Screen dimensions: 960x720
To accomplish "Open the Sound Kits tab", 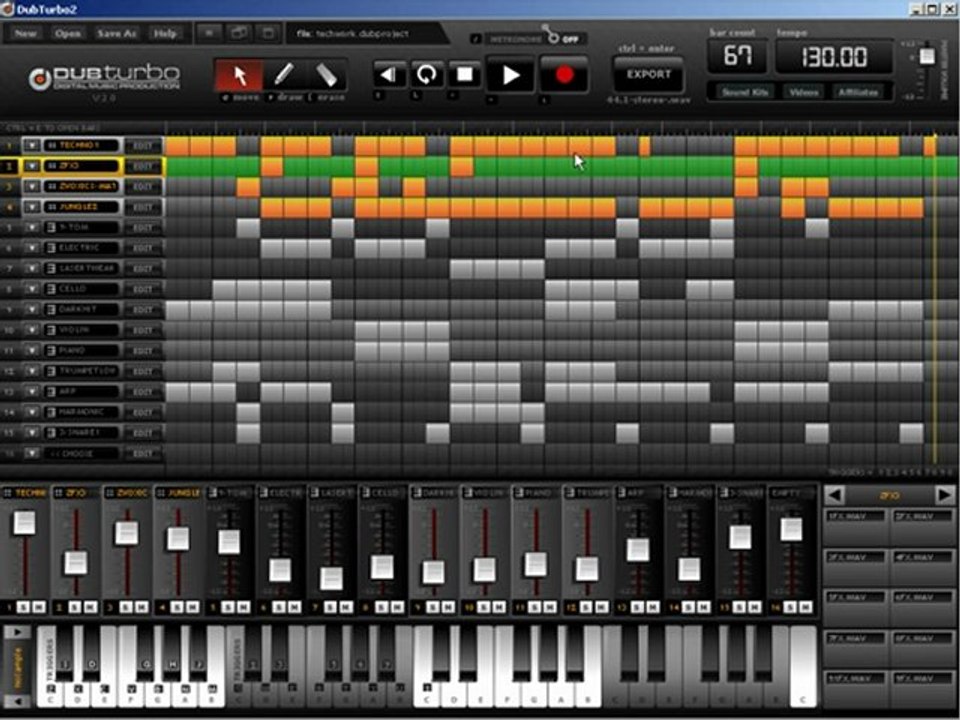I will pos(744,92).
